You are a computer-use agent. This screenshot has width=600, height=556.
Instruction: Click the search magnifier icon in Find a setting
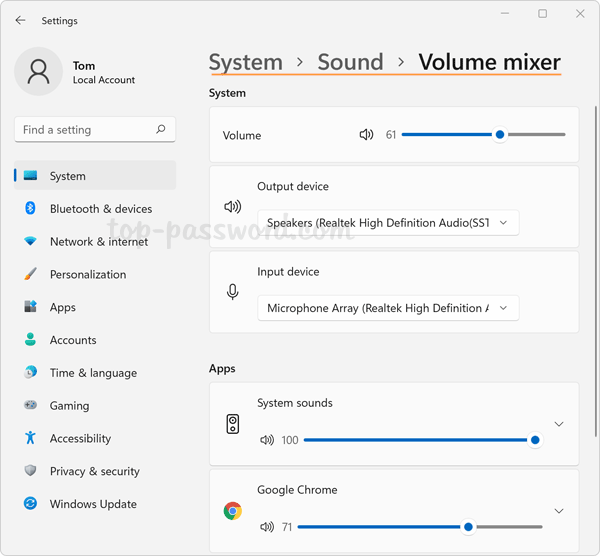tap(161, 129)
